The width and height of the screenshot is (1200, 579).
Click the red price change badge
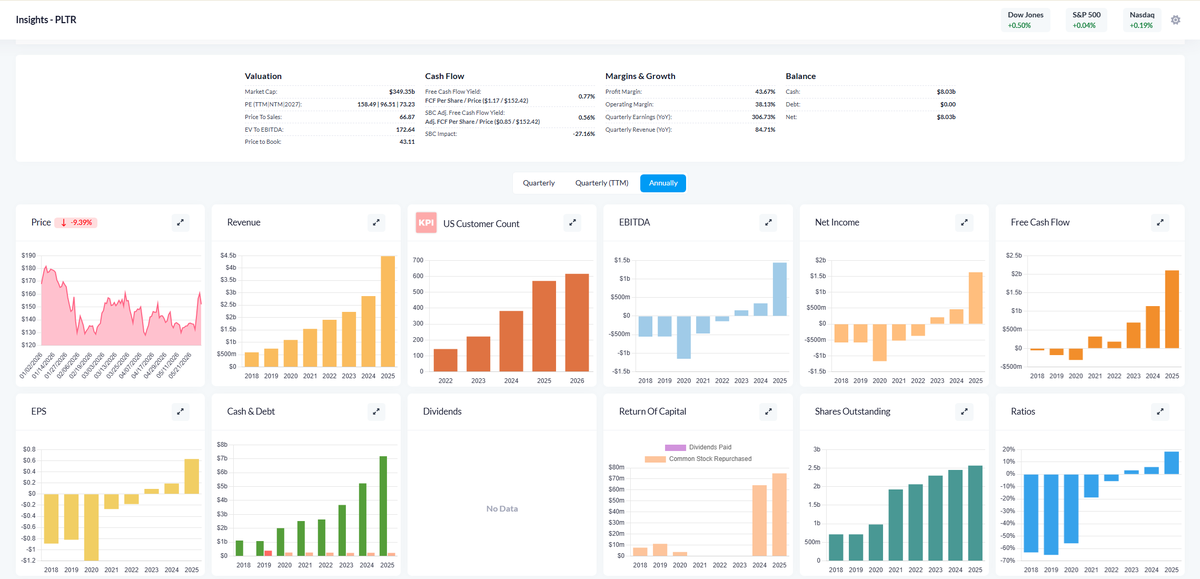[x=75, y=223]
